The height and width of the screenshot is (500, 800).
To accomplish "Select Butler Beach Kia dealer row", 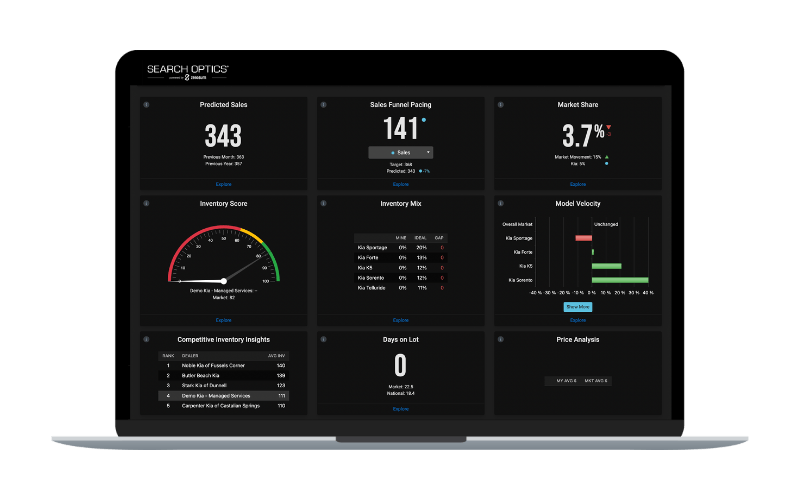I will pyautogui.click(x=223, y=376).
